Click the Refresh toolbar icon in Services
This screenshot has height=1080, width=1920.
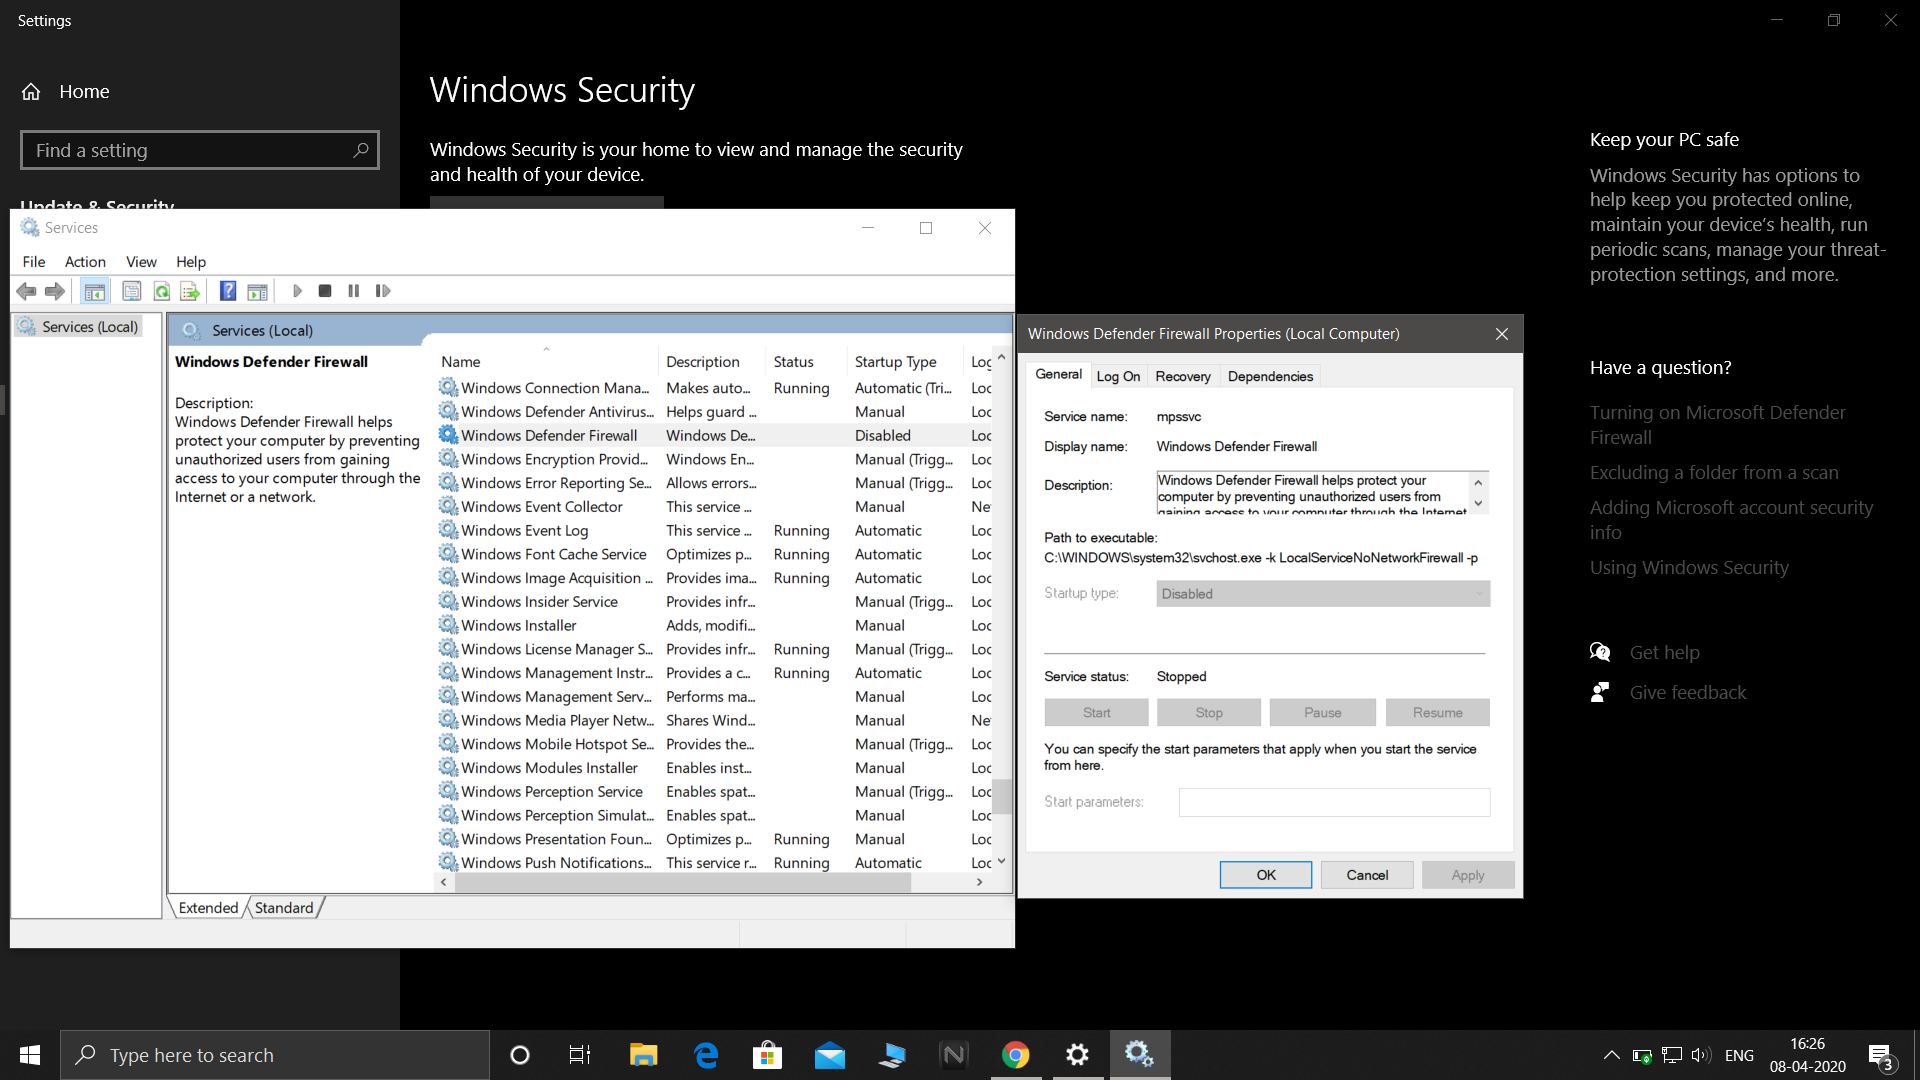tap(161, 291)
